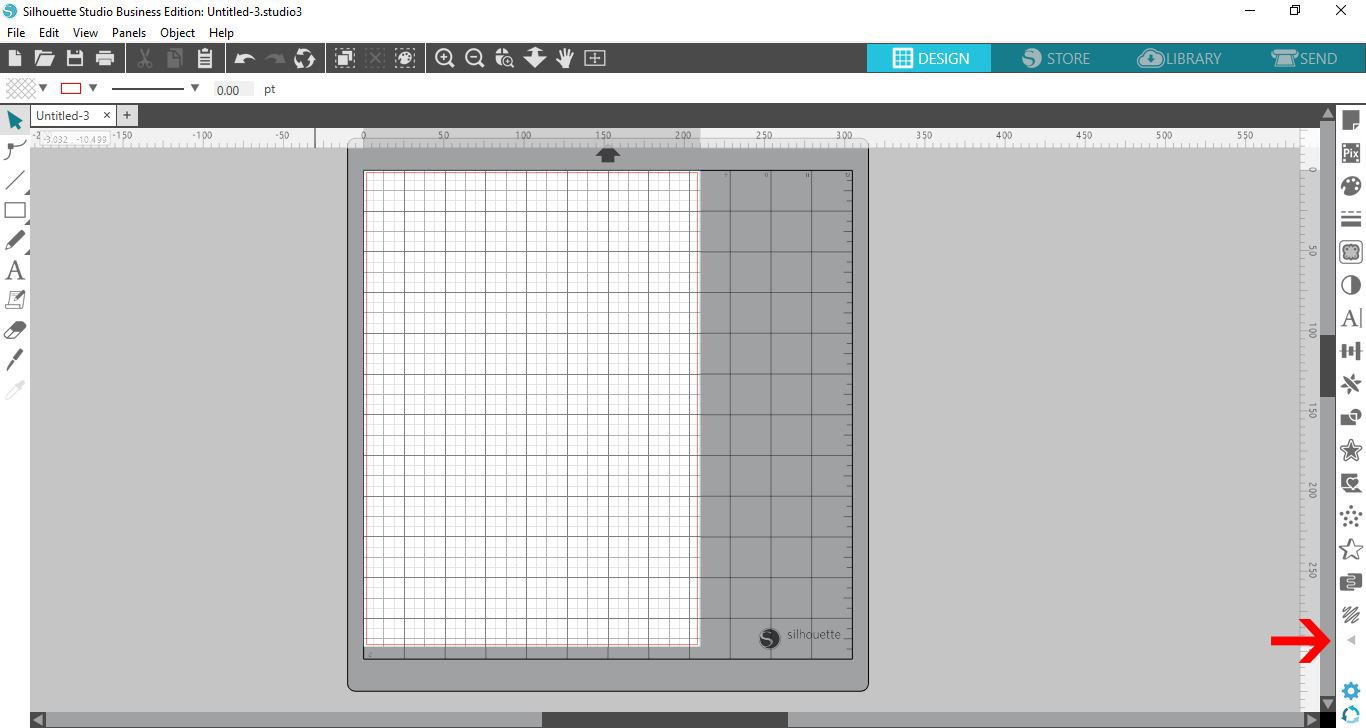This screenshot has width=1366, height=728.
Task: Switch to the SEND tab
Action: point(1303,58)
